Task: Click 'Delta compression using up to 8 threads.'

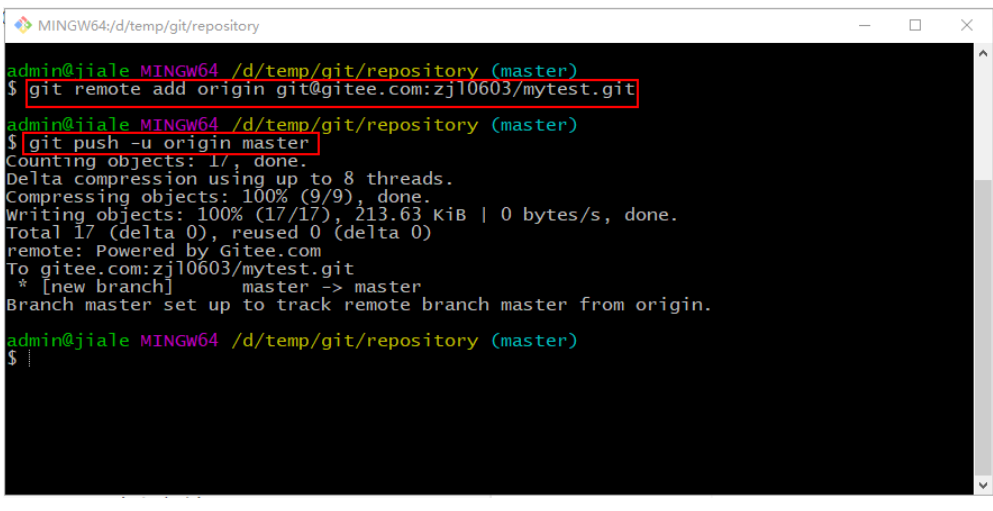Action: pyautogui.click(x=230, y=179)
